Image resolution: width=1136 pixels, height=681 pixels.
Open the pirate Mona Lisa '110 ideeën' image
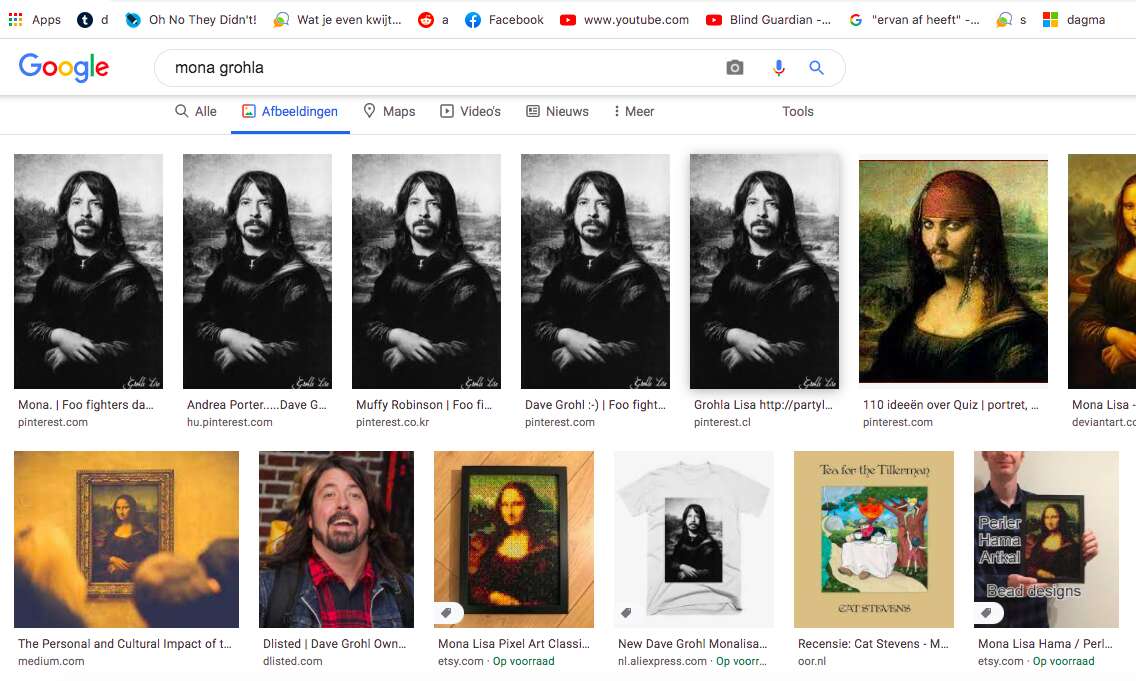tap(953, 271)
